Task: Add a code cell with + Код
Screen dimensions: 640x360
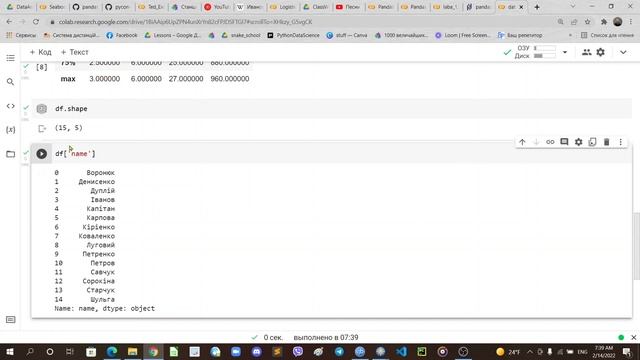Action: click(x=40, y=52)
